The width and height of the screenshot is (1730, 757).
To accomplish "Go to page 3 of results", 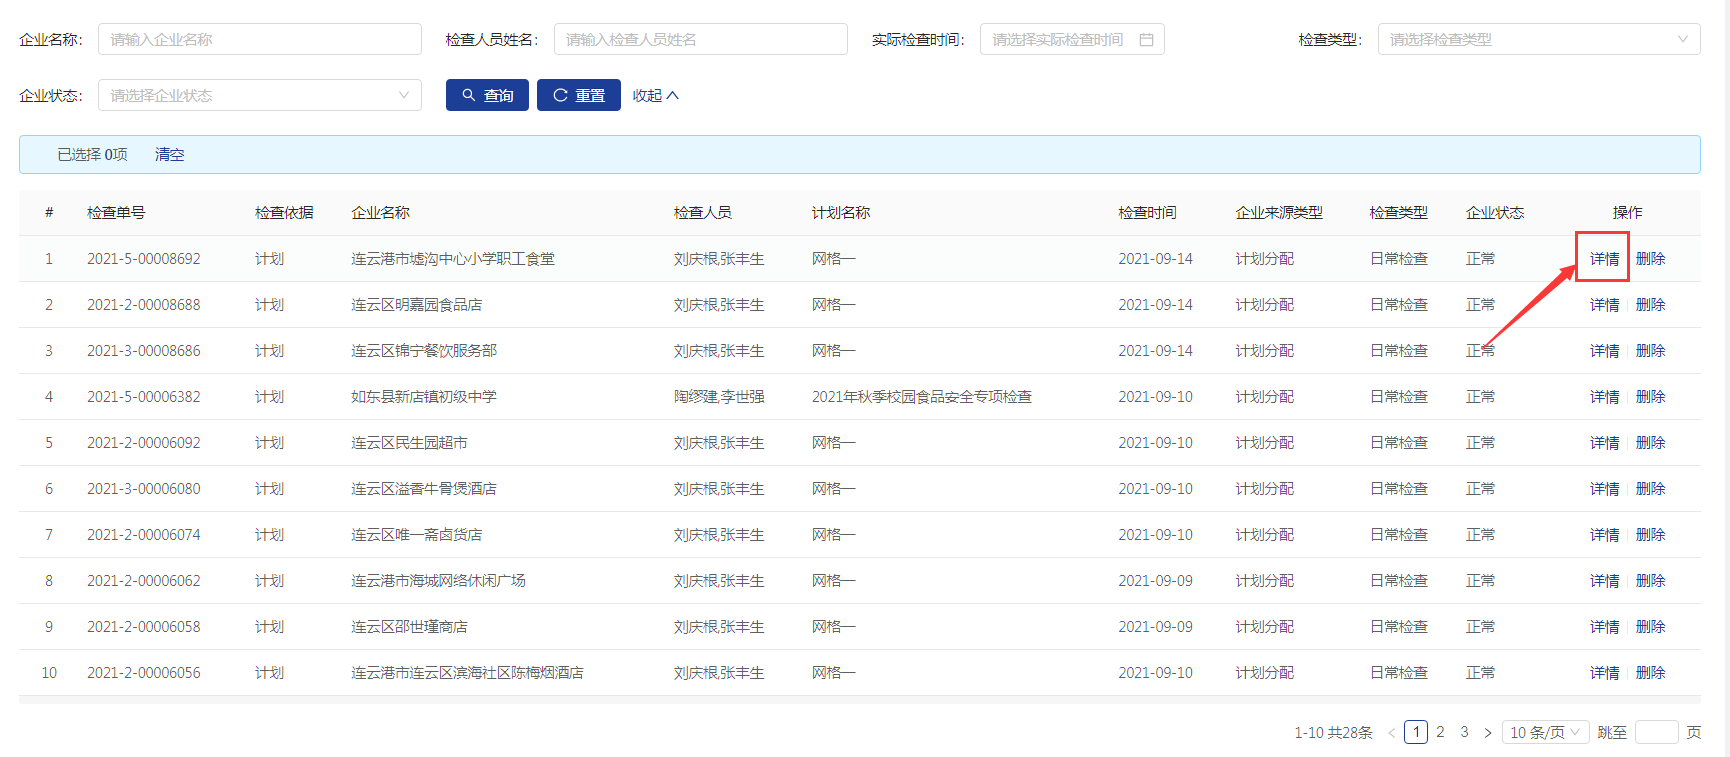I will click(x=1464, y=732).
